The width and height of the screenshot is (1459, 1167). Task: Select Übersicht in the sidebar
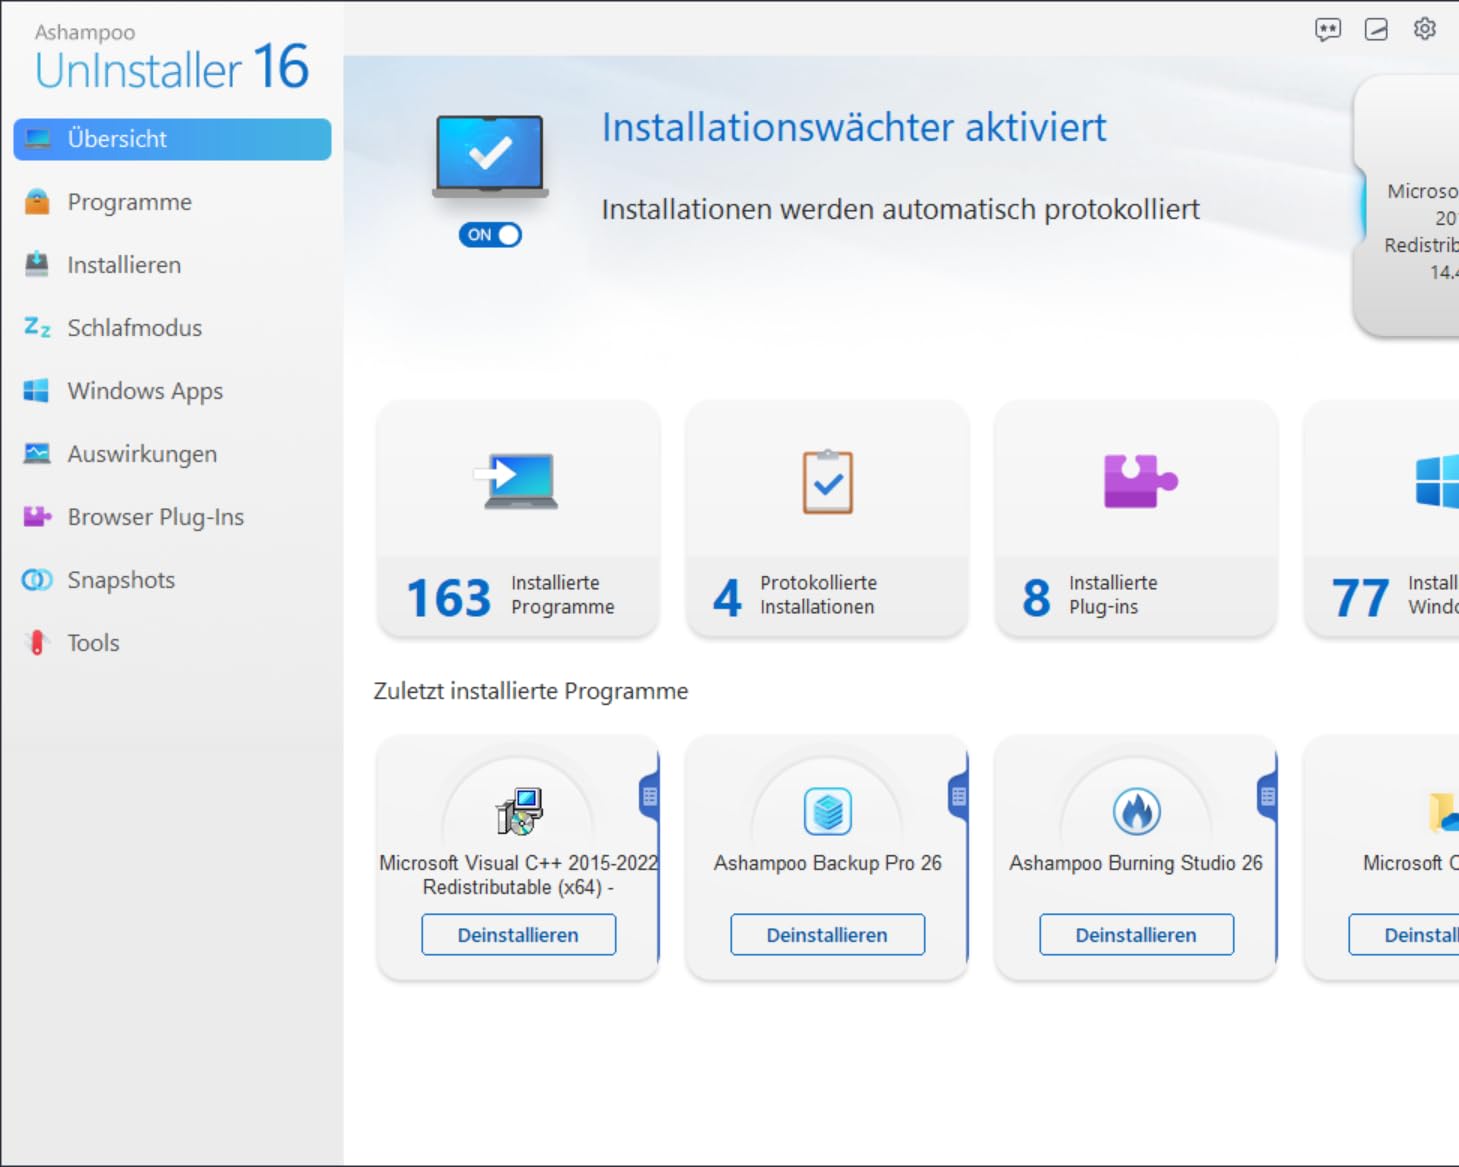pyautogui.click(x=172, y=139)
